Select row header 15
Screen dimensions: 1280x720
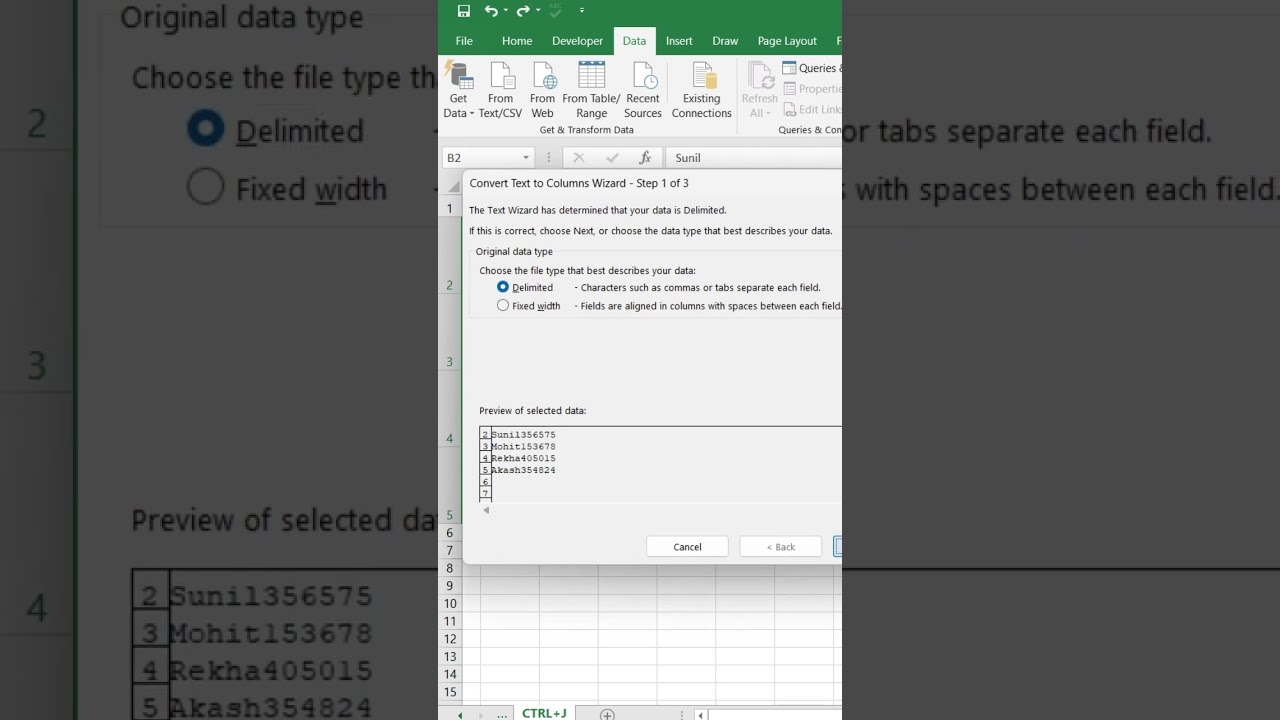tap(450, 692)
